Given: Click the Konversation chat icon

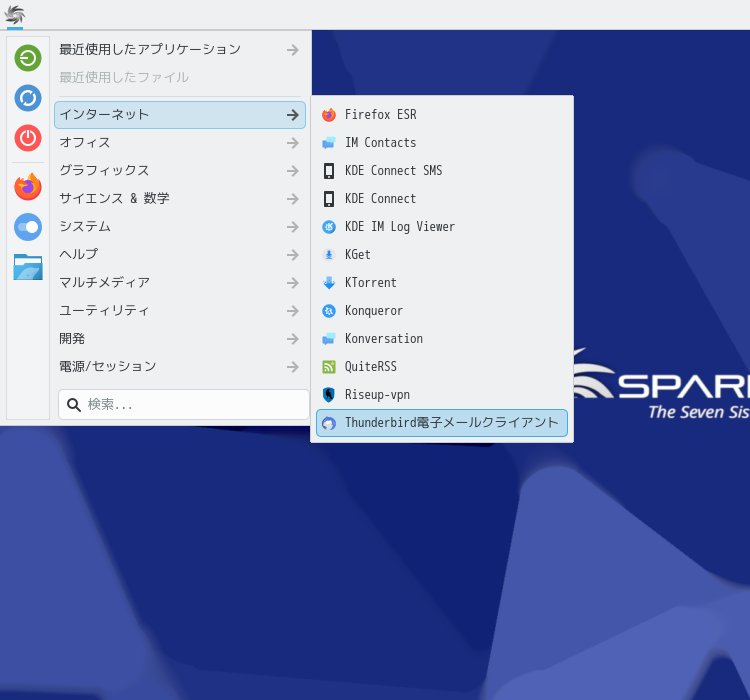Looking at the screenshot, I should 329,339.
